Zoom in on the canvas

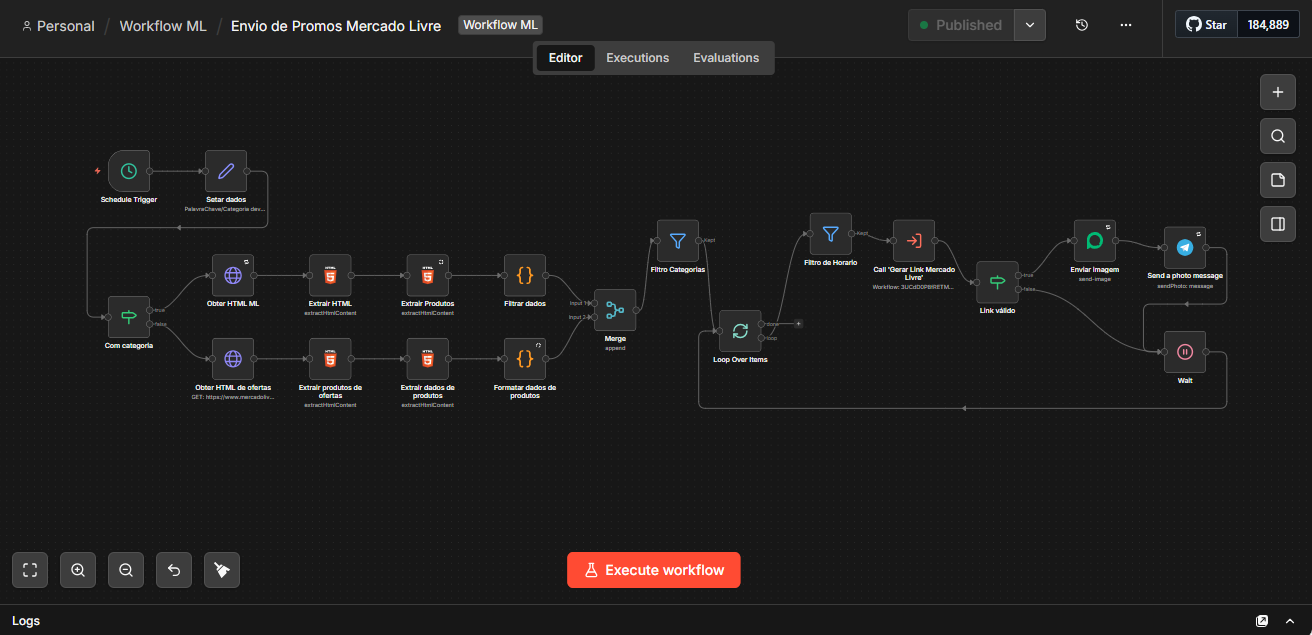pos(78,570)
